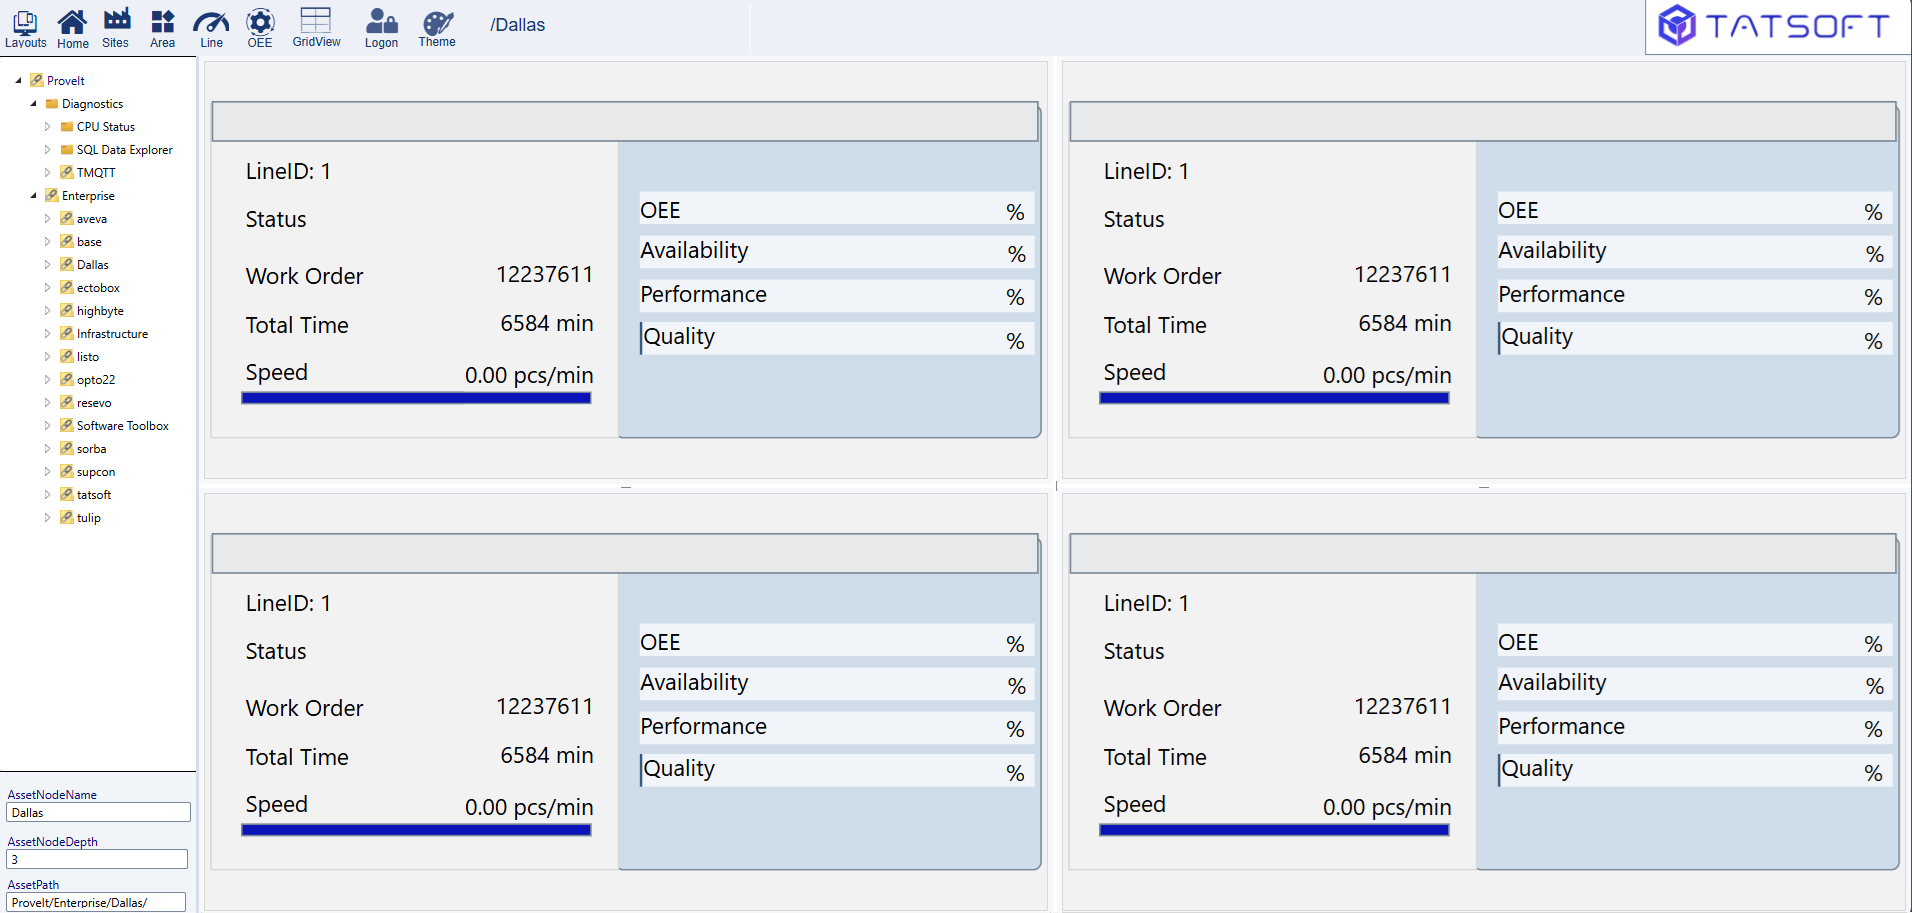Collapse the Diagnostics folder arrow

coord(33,104)
